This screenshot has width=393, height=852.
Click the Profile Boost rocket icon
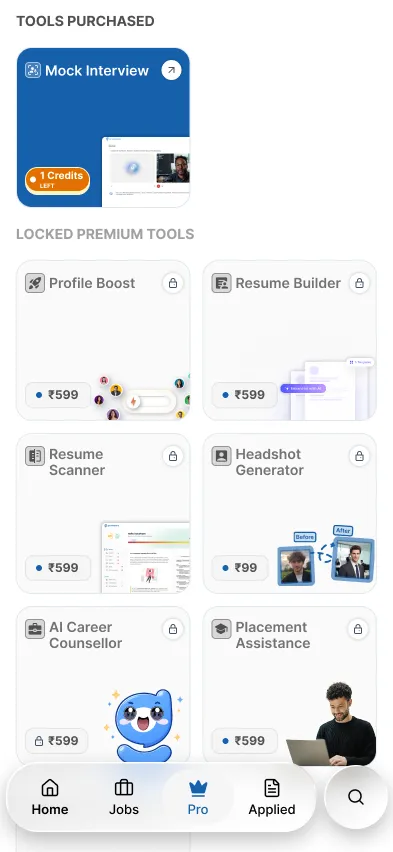pyautogui.click(x=35, y=283)
